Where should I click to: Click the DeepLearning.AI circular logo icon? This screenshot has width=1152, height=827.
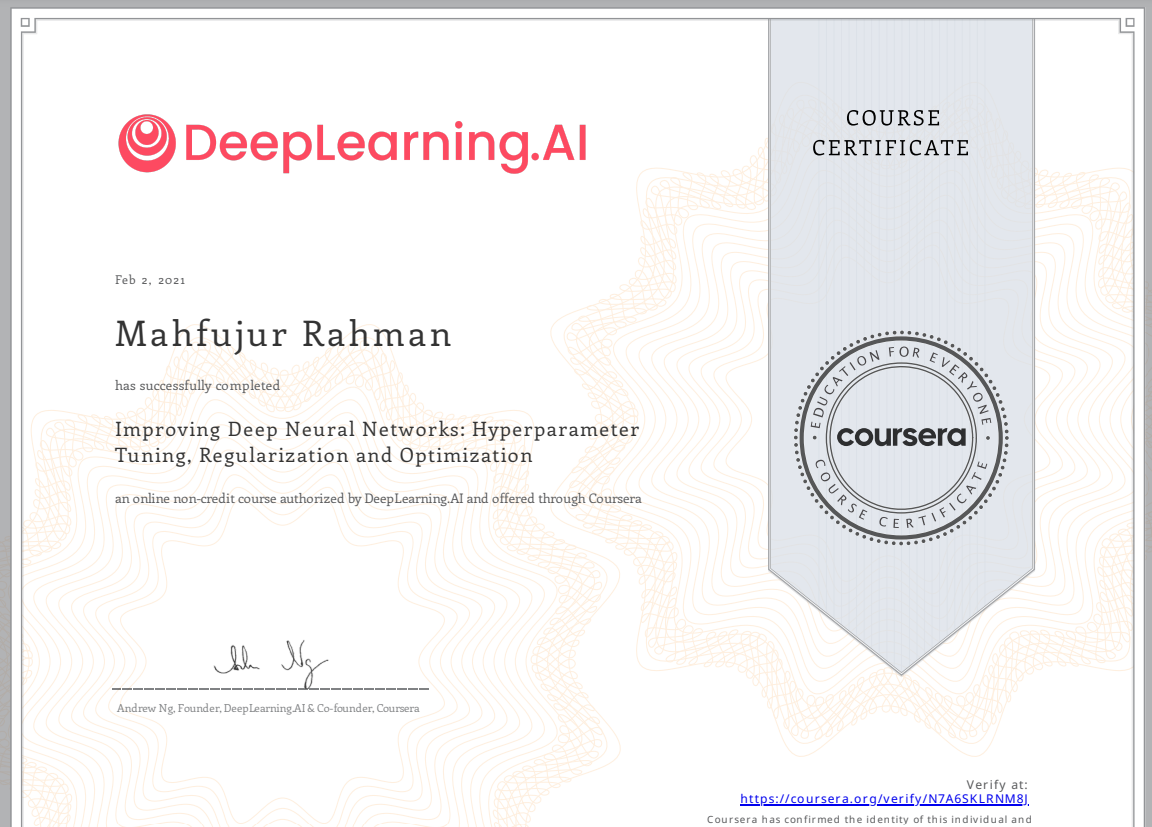[x=147, y=143]
